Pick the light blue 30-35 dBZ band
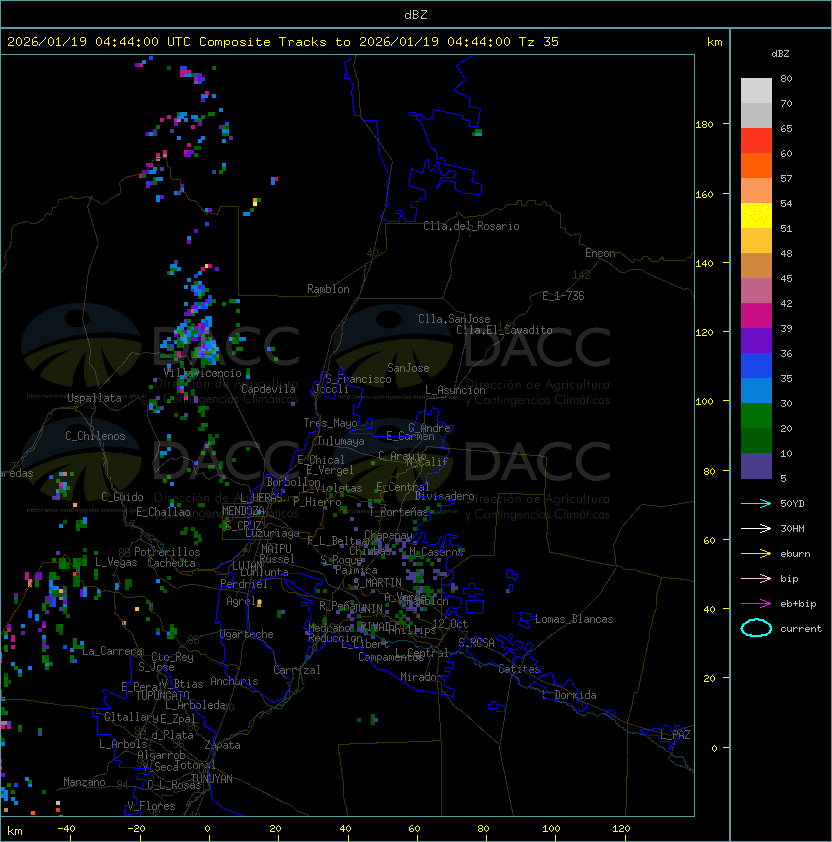The width and height of the screenshot is (832, 842). [756, 390]
